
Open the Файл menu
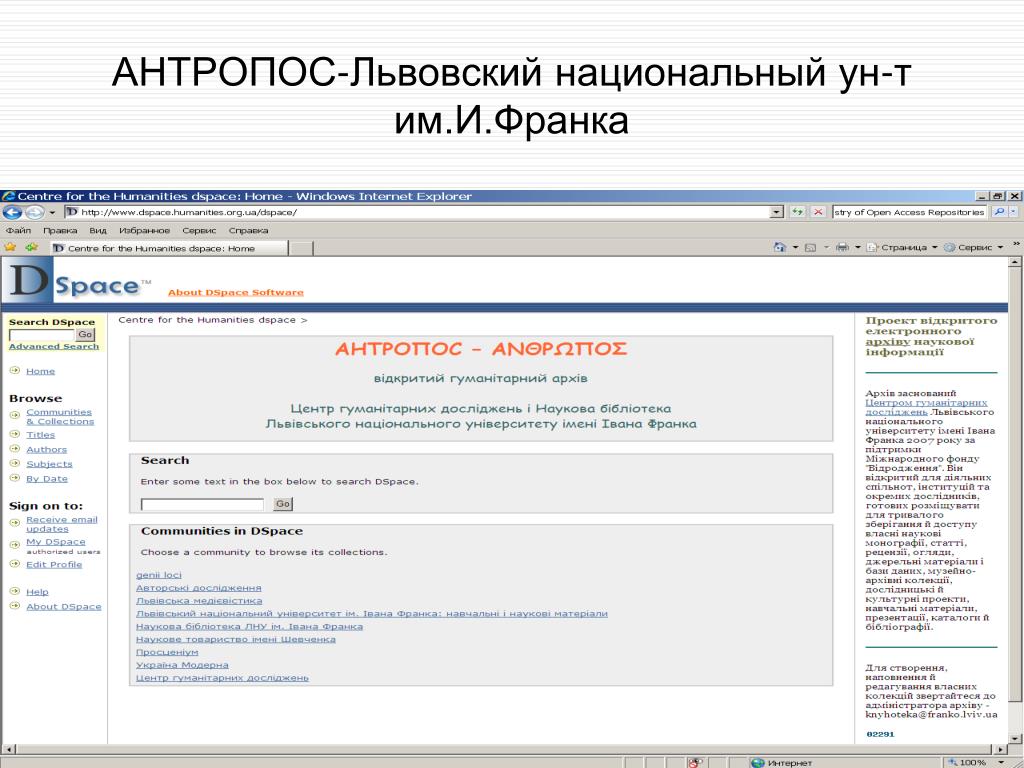pos(18,231)
